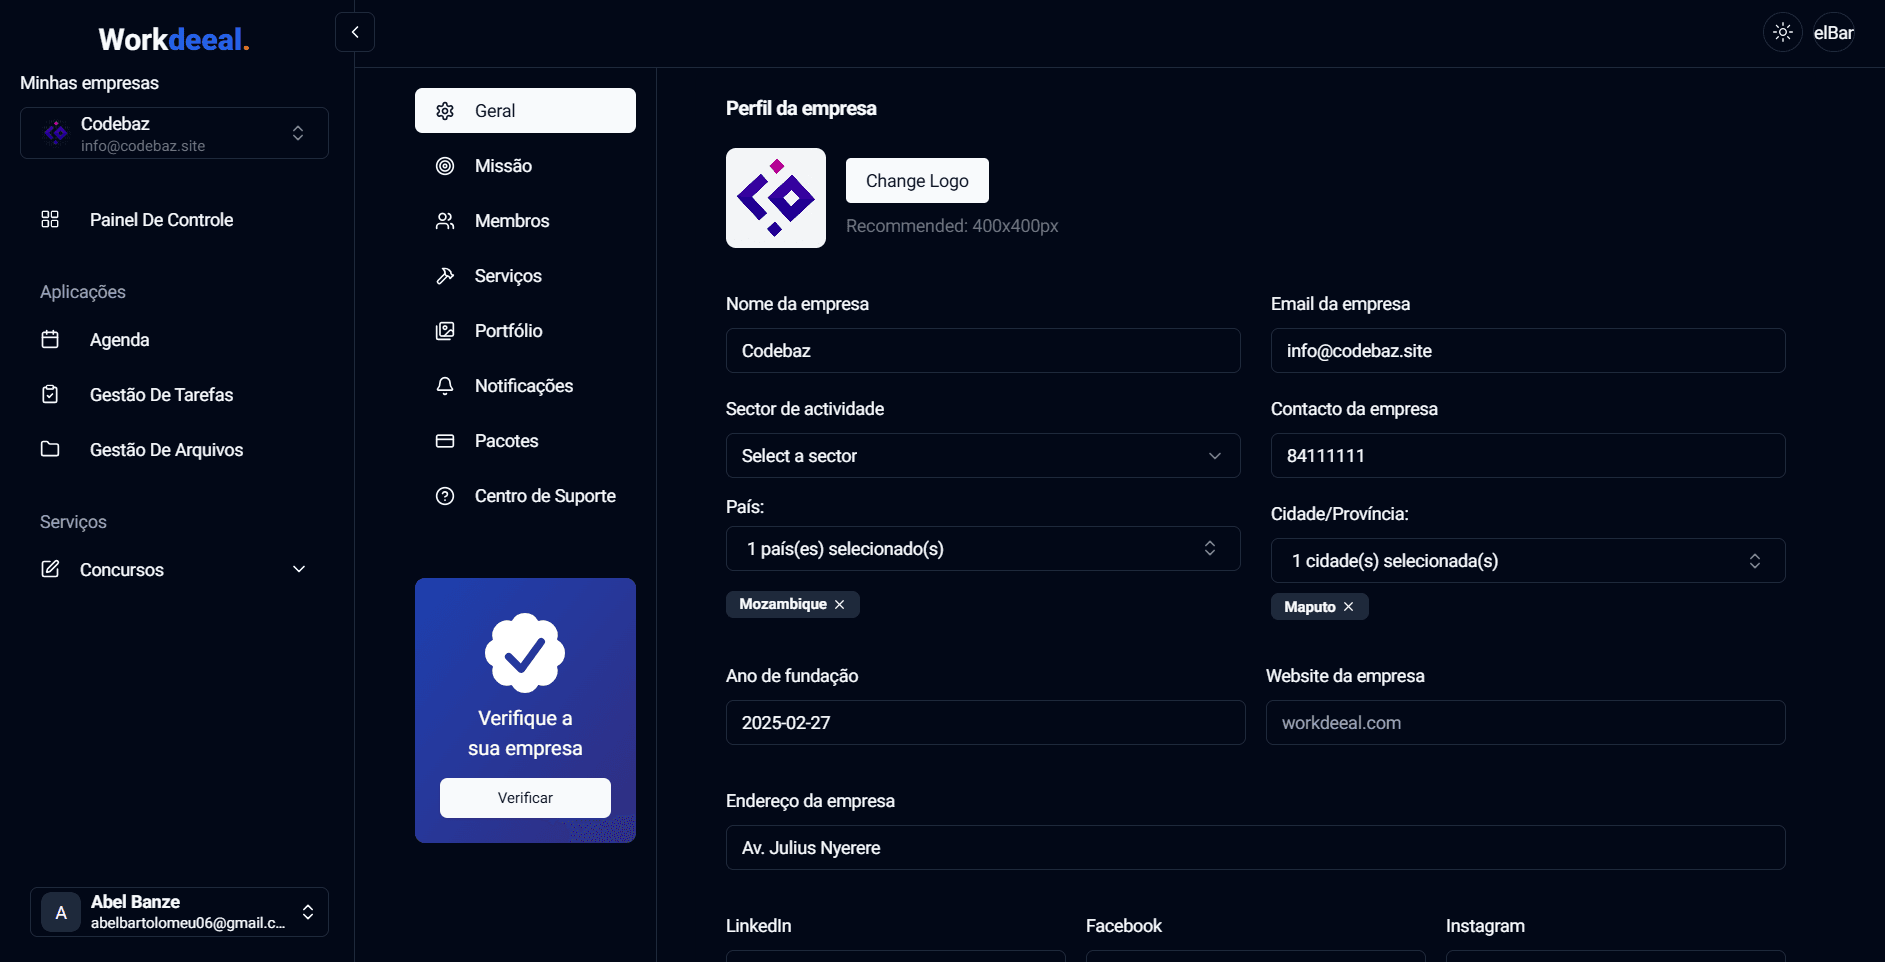Screen dimensions: 1885x962
Task: Click the Verificar button
Action: pyautogui.click(x=525, y=798)
